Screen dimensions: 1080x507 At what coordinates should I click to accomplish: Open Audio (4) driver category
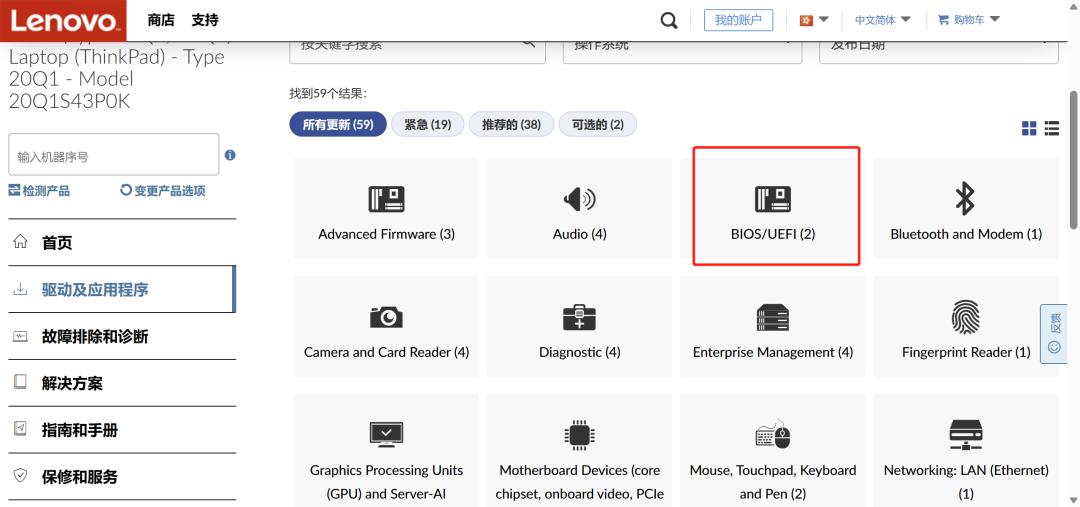(x=579, y=209)
